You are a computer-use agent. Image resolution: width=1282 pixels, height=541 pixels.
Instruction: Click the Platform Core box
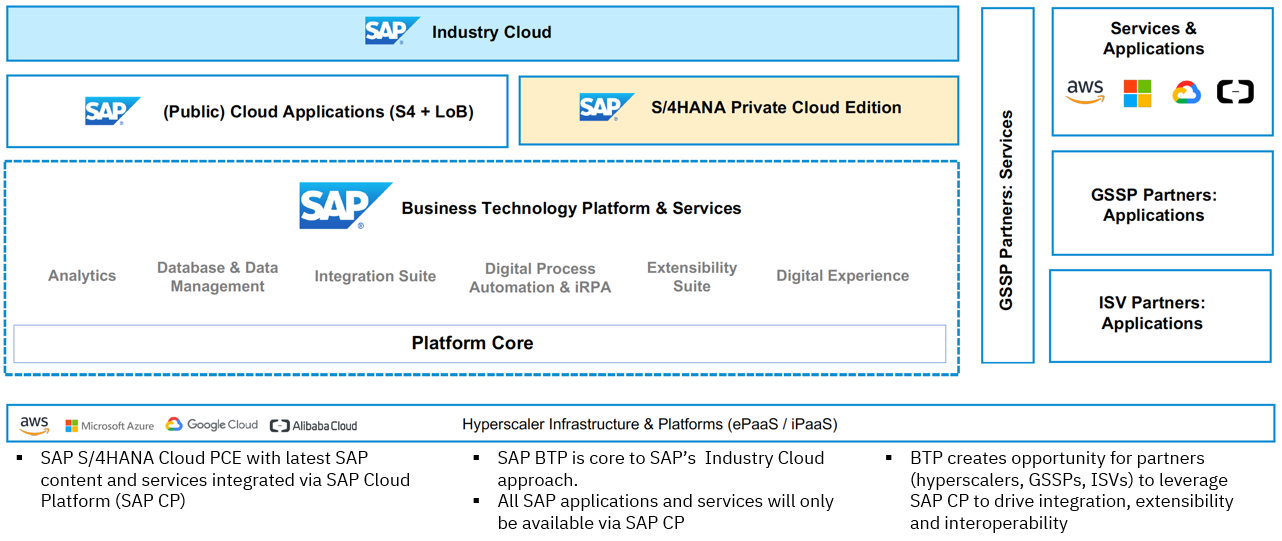tap(479, 343)
